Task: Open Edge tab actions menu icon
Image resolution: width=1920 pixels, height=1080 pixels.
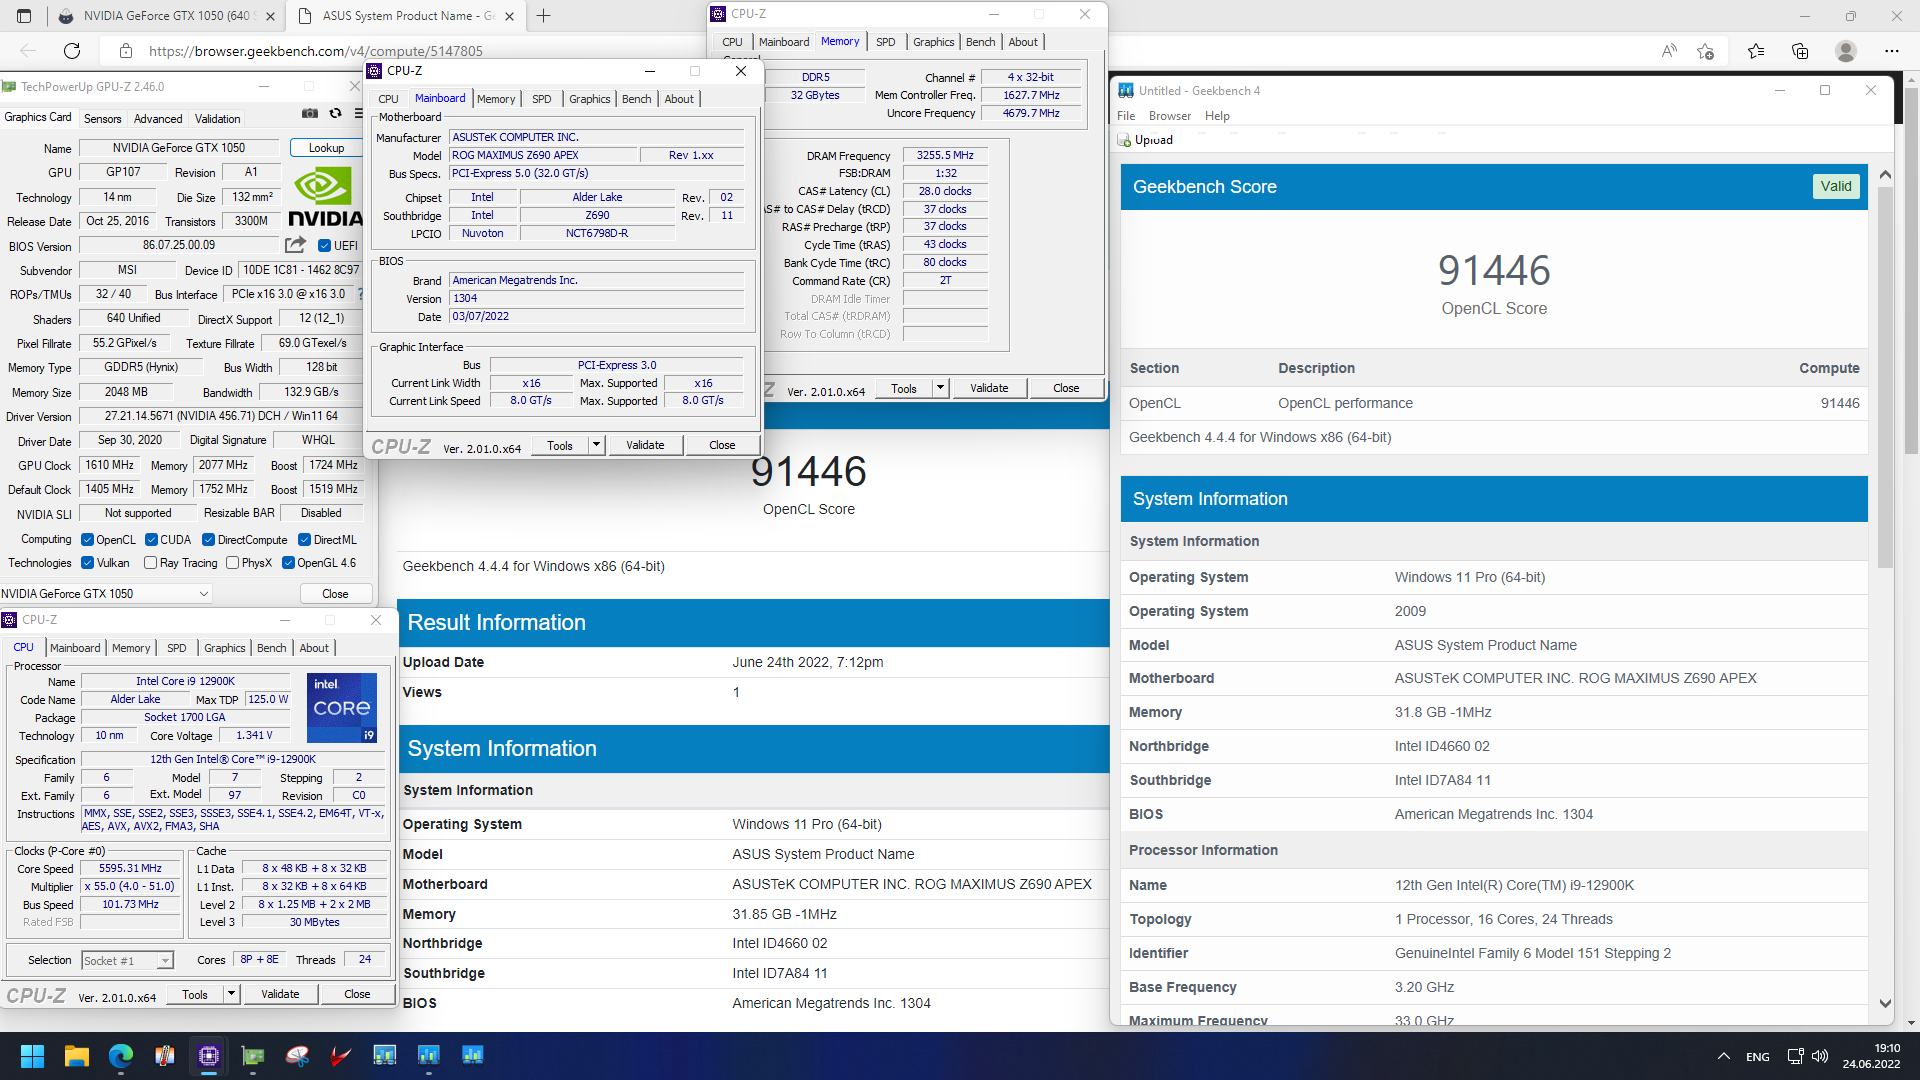Action: point(24,16)
